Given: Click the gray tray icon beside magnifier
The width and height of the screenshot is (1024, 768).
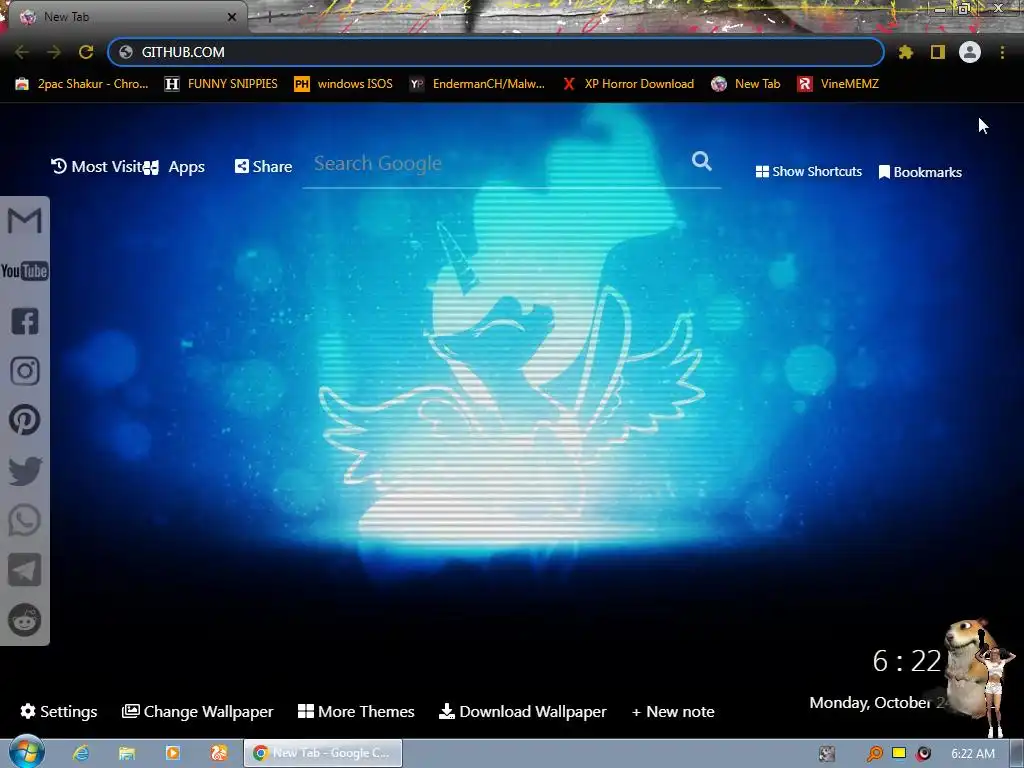Looking at the screenshot, I should pos(827,754).
